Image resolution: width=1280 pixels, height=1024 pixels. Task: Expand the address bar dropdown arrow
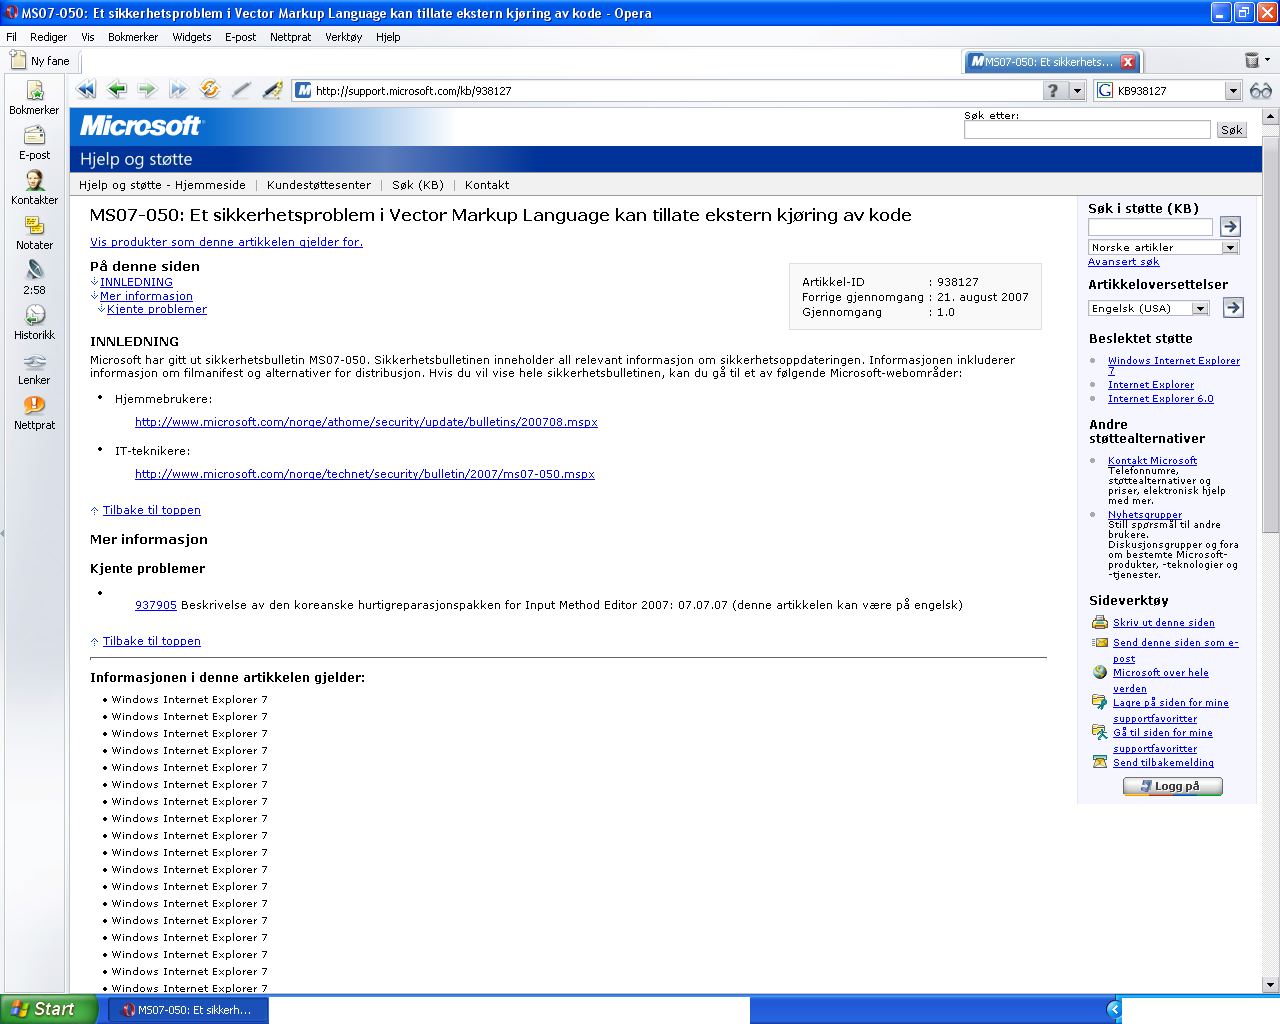coord(1077,91)
